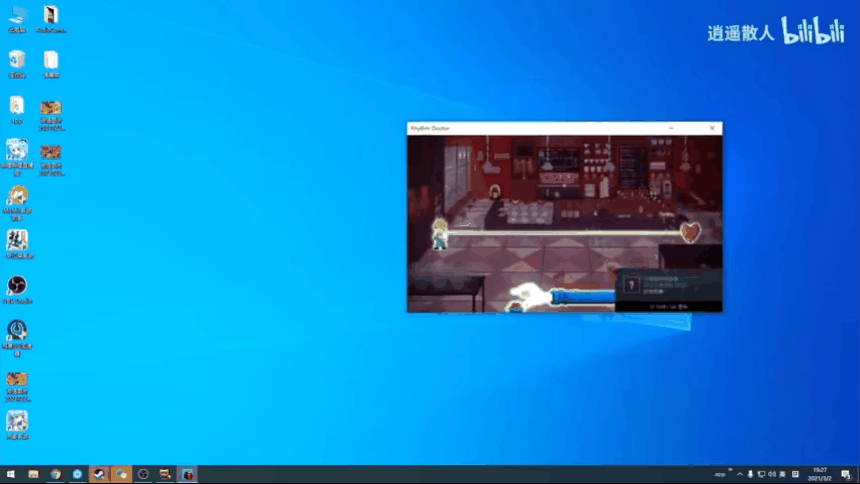Open the clock and date flyout

pos(819,474)
